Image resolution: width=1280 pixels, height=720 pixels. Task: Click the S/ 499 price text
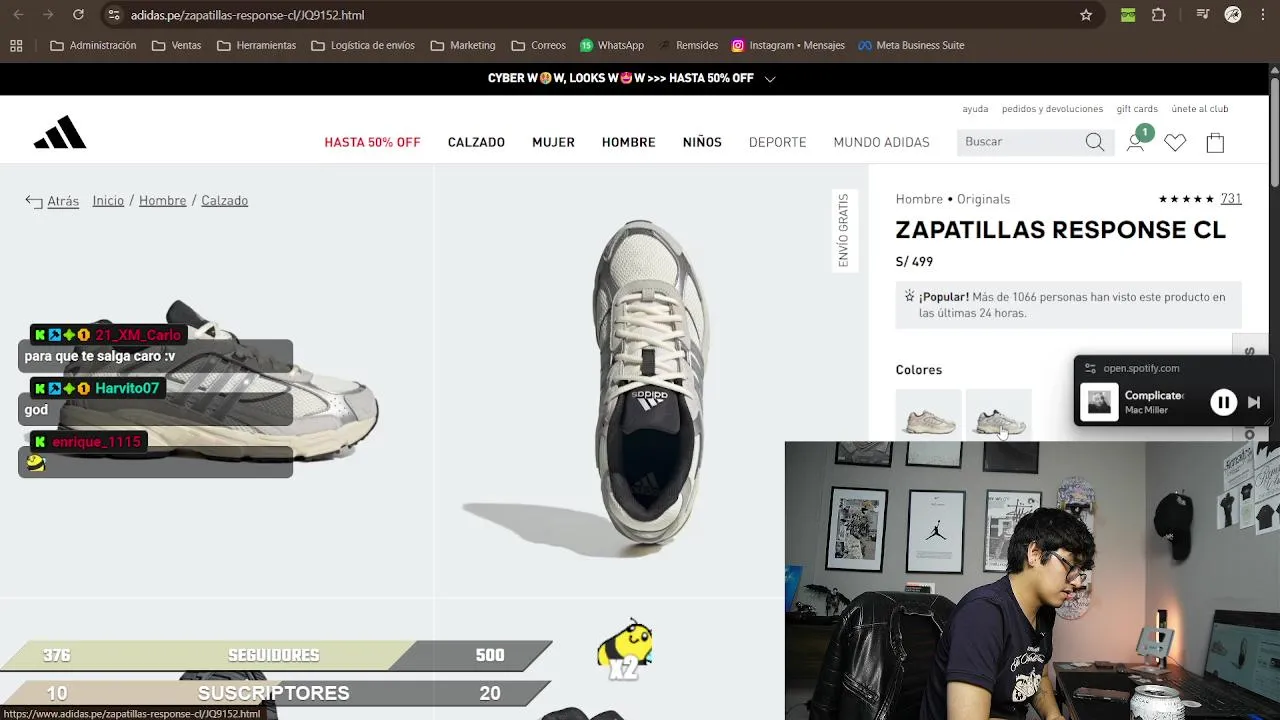tap(914, 262)
